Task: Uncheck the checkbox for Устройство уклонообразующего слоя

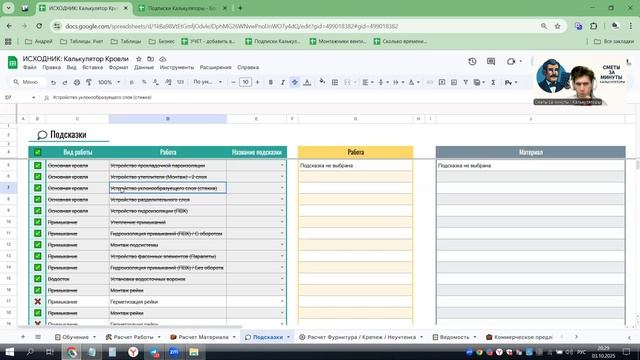Action: (x=38, y=188)
